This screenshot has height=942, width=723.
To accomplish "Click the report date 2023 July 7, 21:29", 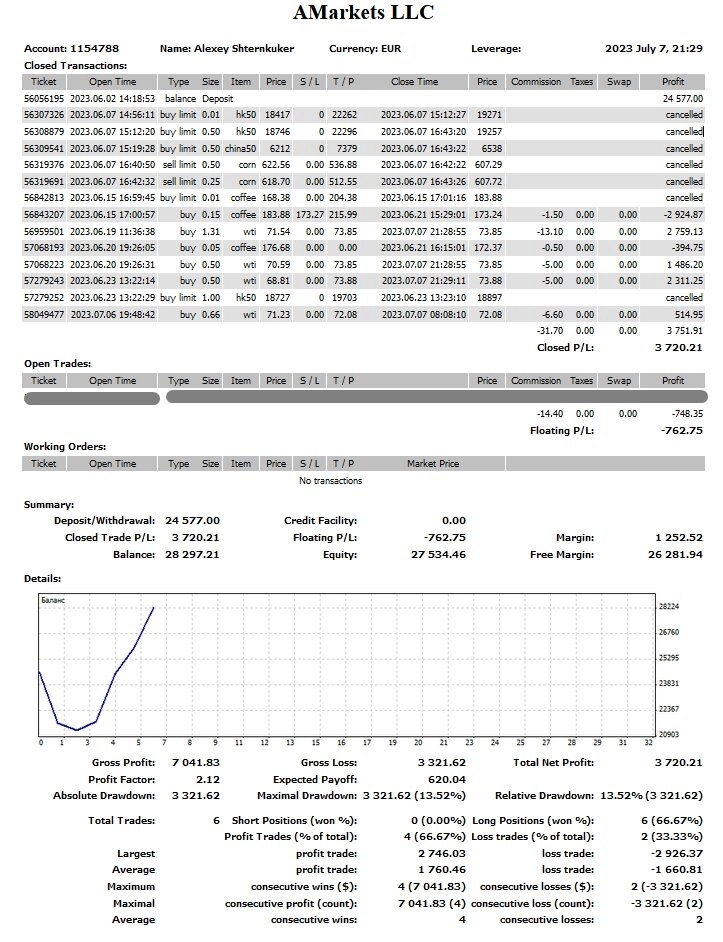I will 654,48.
